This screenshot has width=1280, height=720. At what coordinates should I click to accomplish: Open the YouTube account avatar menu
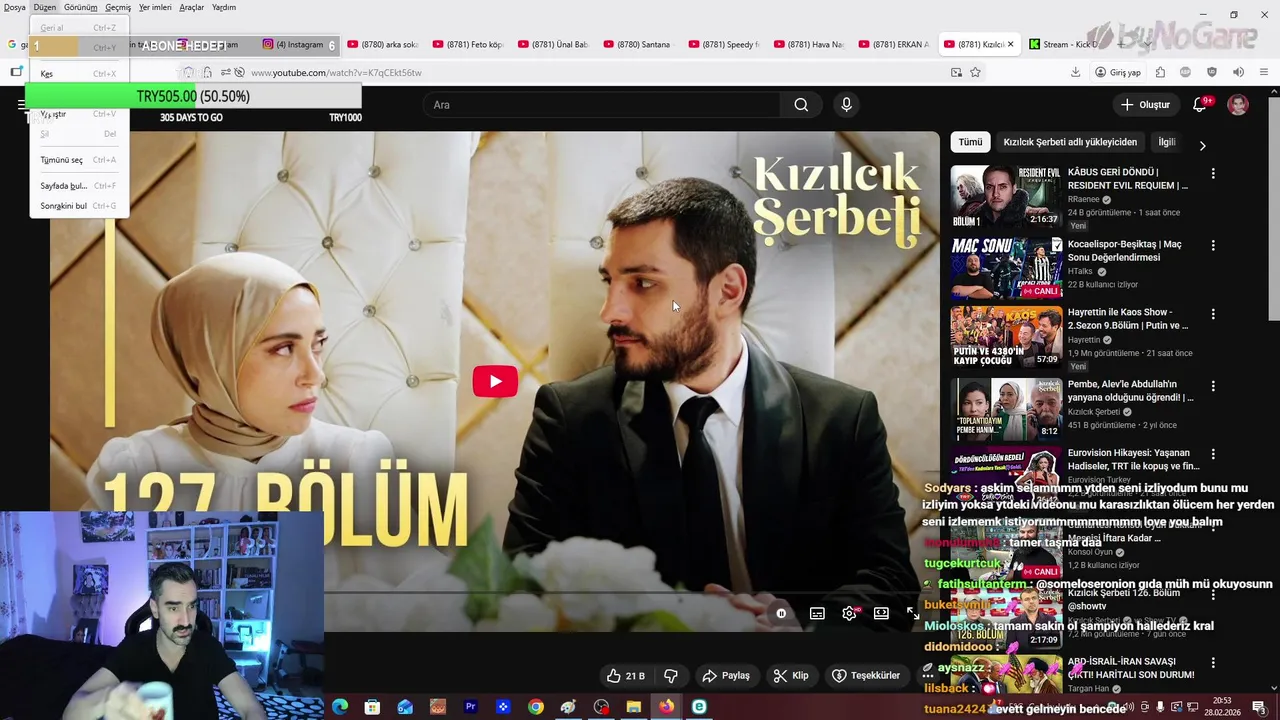1238,105
